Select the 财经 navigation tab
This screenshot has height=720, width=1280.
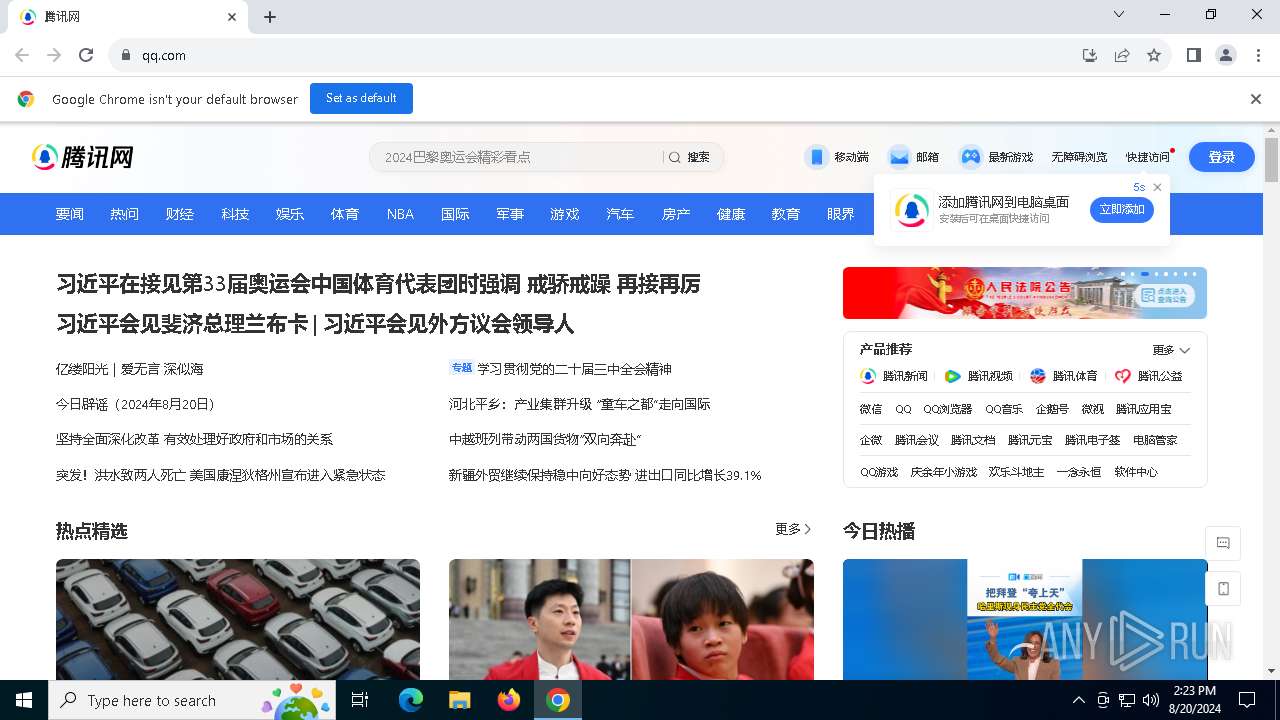[x=180, y=214]
